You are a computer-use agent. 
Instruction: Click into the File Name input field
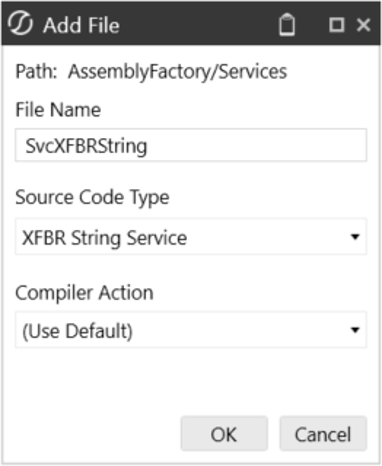click(191, 145)
